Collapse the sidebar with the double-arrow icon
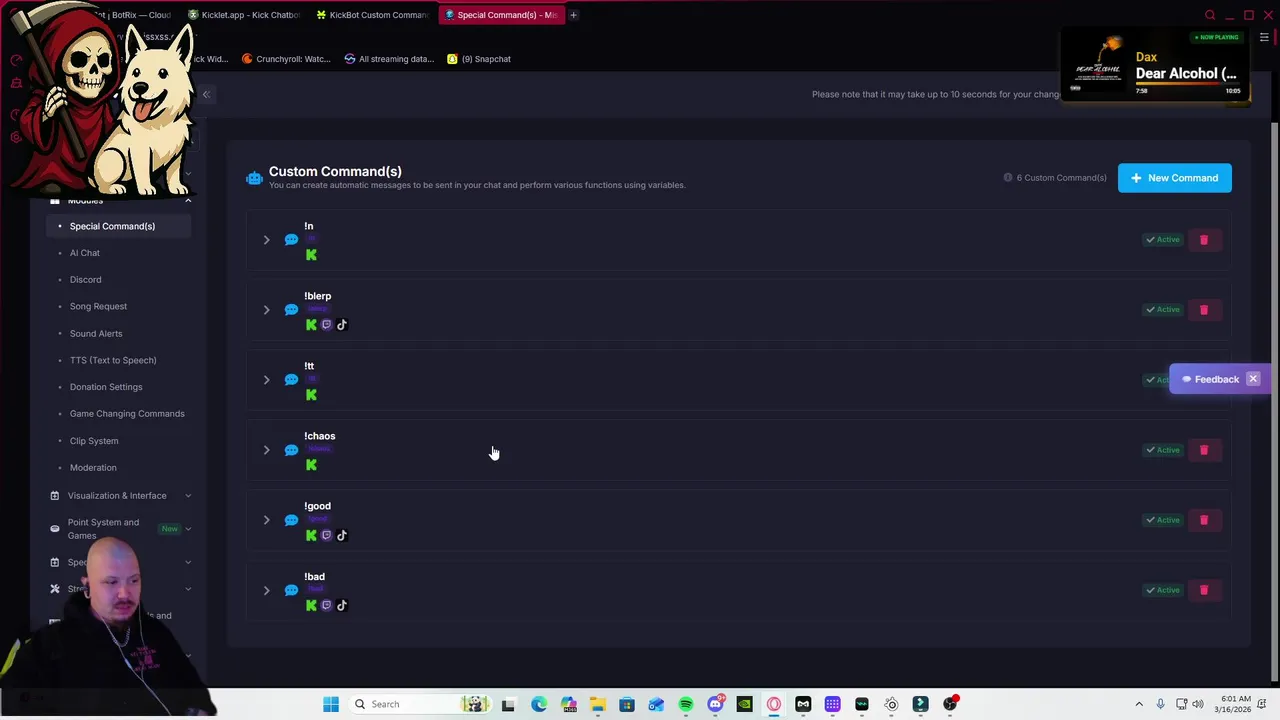This screenshot has height=720, width=1280. [206, 94]
